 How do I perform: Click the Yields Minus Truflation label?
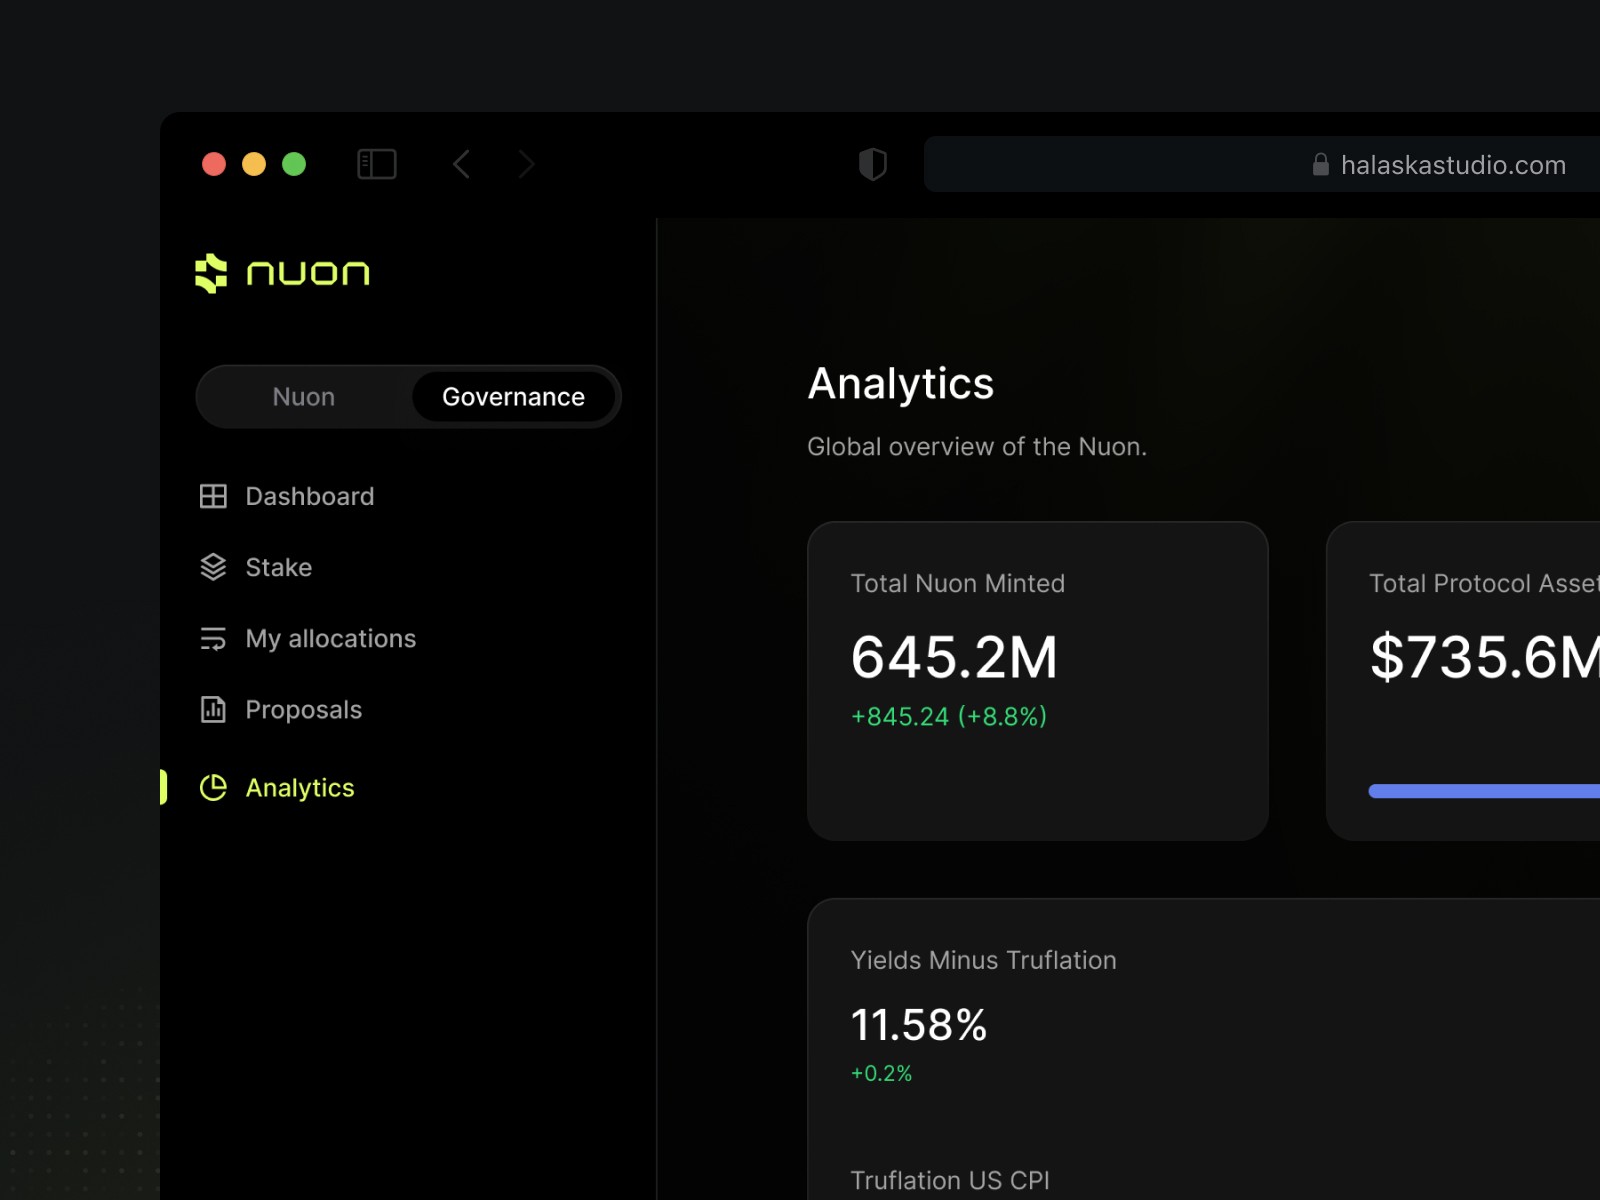(984, 960)
